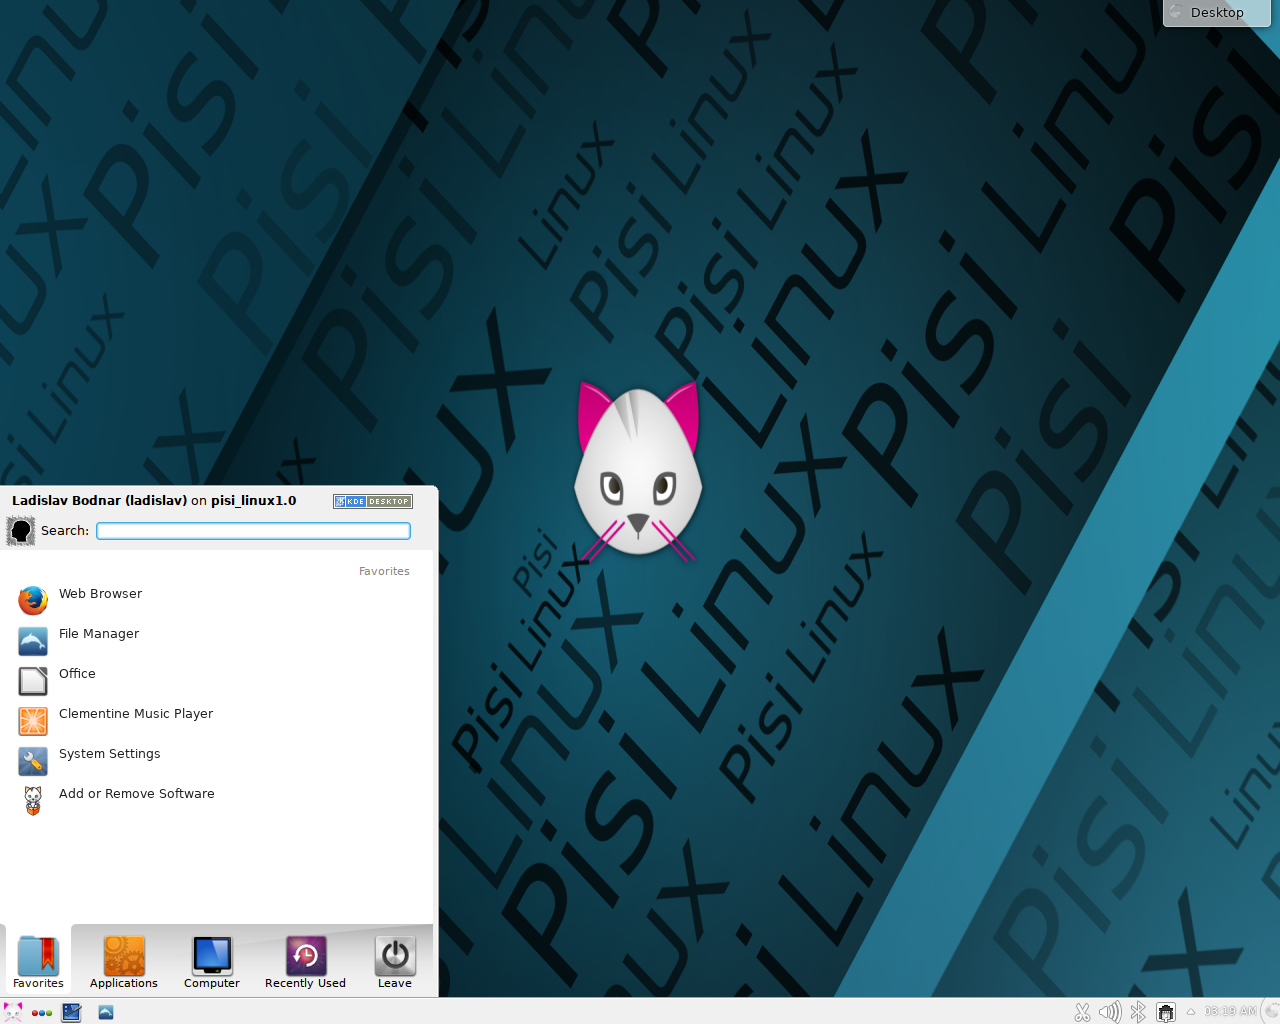Image resolution: width=1280 pixels, height=1024 pixels.
Task: Open the Bluetooth tray icon
Action: (x=1138, y=1012)
